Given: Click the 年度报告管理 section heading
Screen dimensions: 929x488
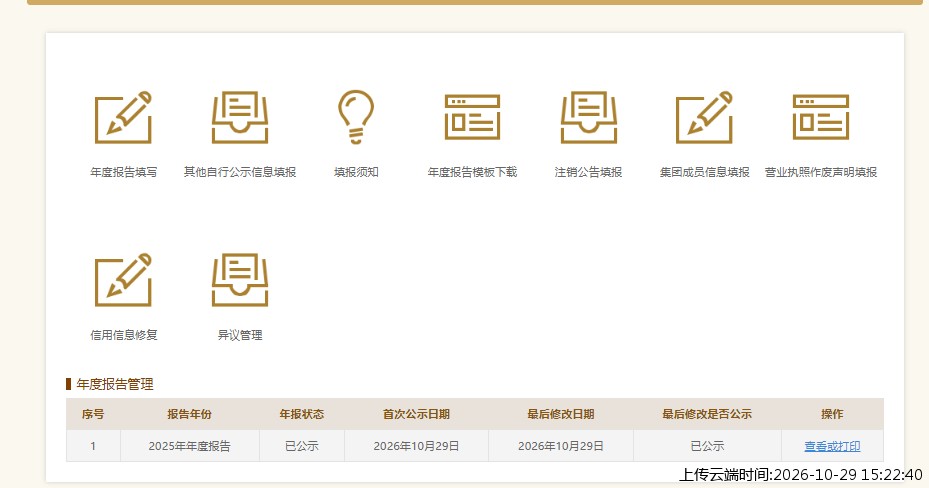Looking at the screenshot, I should pyautogui.click(x=115, y=384).
